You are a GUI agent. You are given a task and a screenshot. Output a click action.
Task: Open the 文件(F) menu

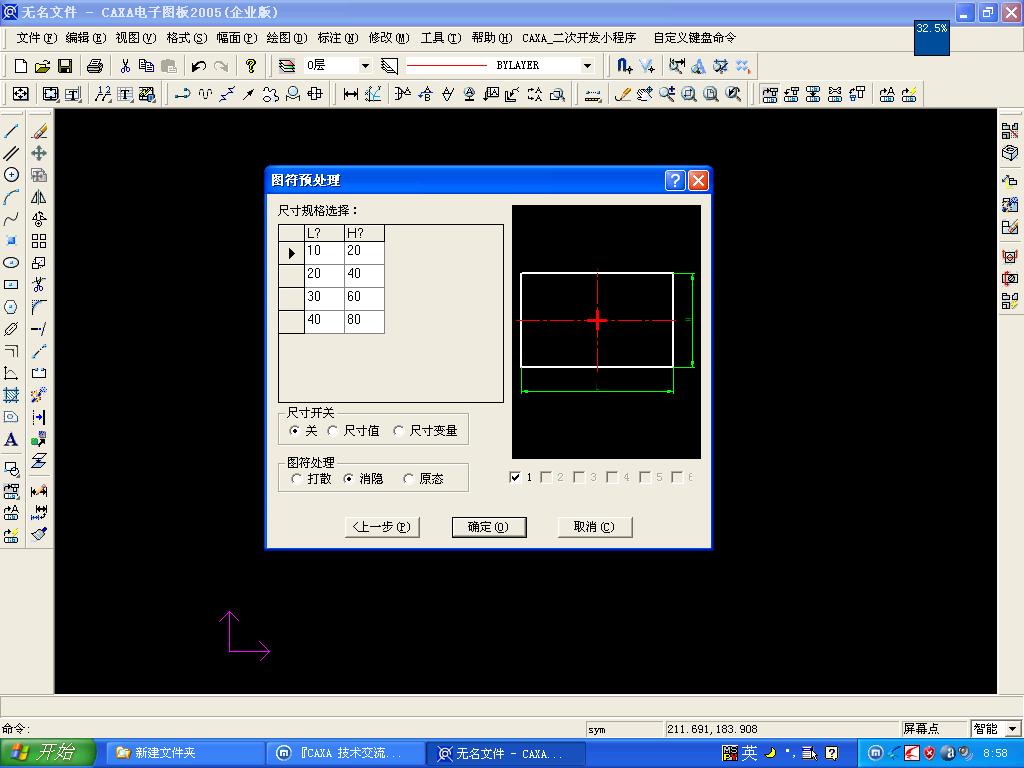tap(37, 38)
